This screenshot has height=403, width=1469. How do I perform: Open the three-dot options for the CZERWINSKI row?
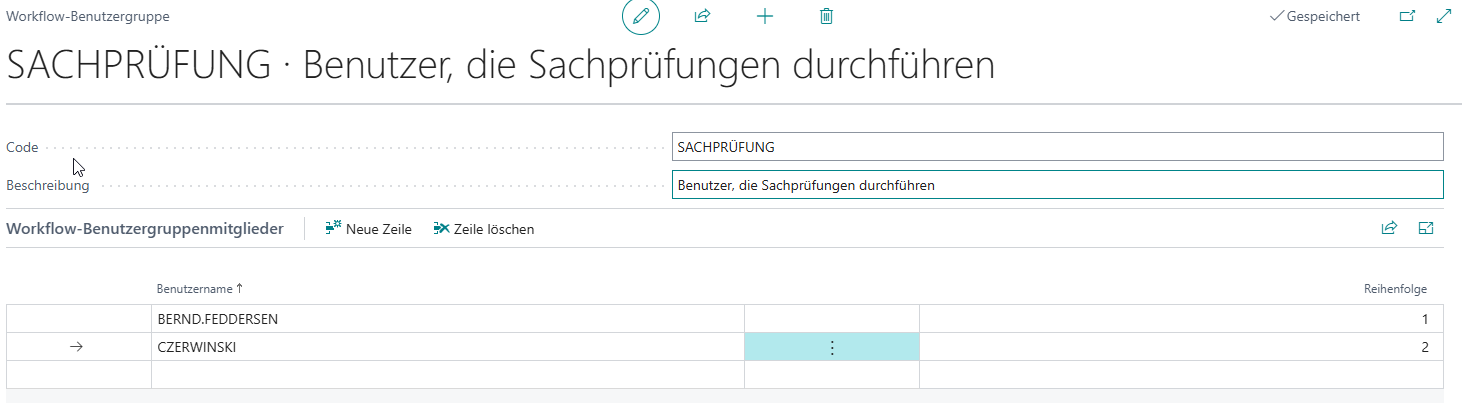[x=831, y=347]
